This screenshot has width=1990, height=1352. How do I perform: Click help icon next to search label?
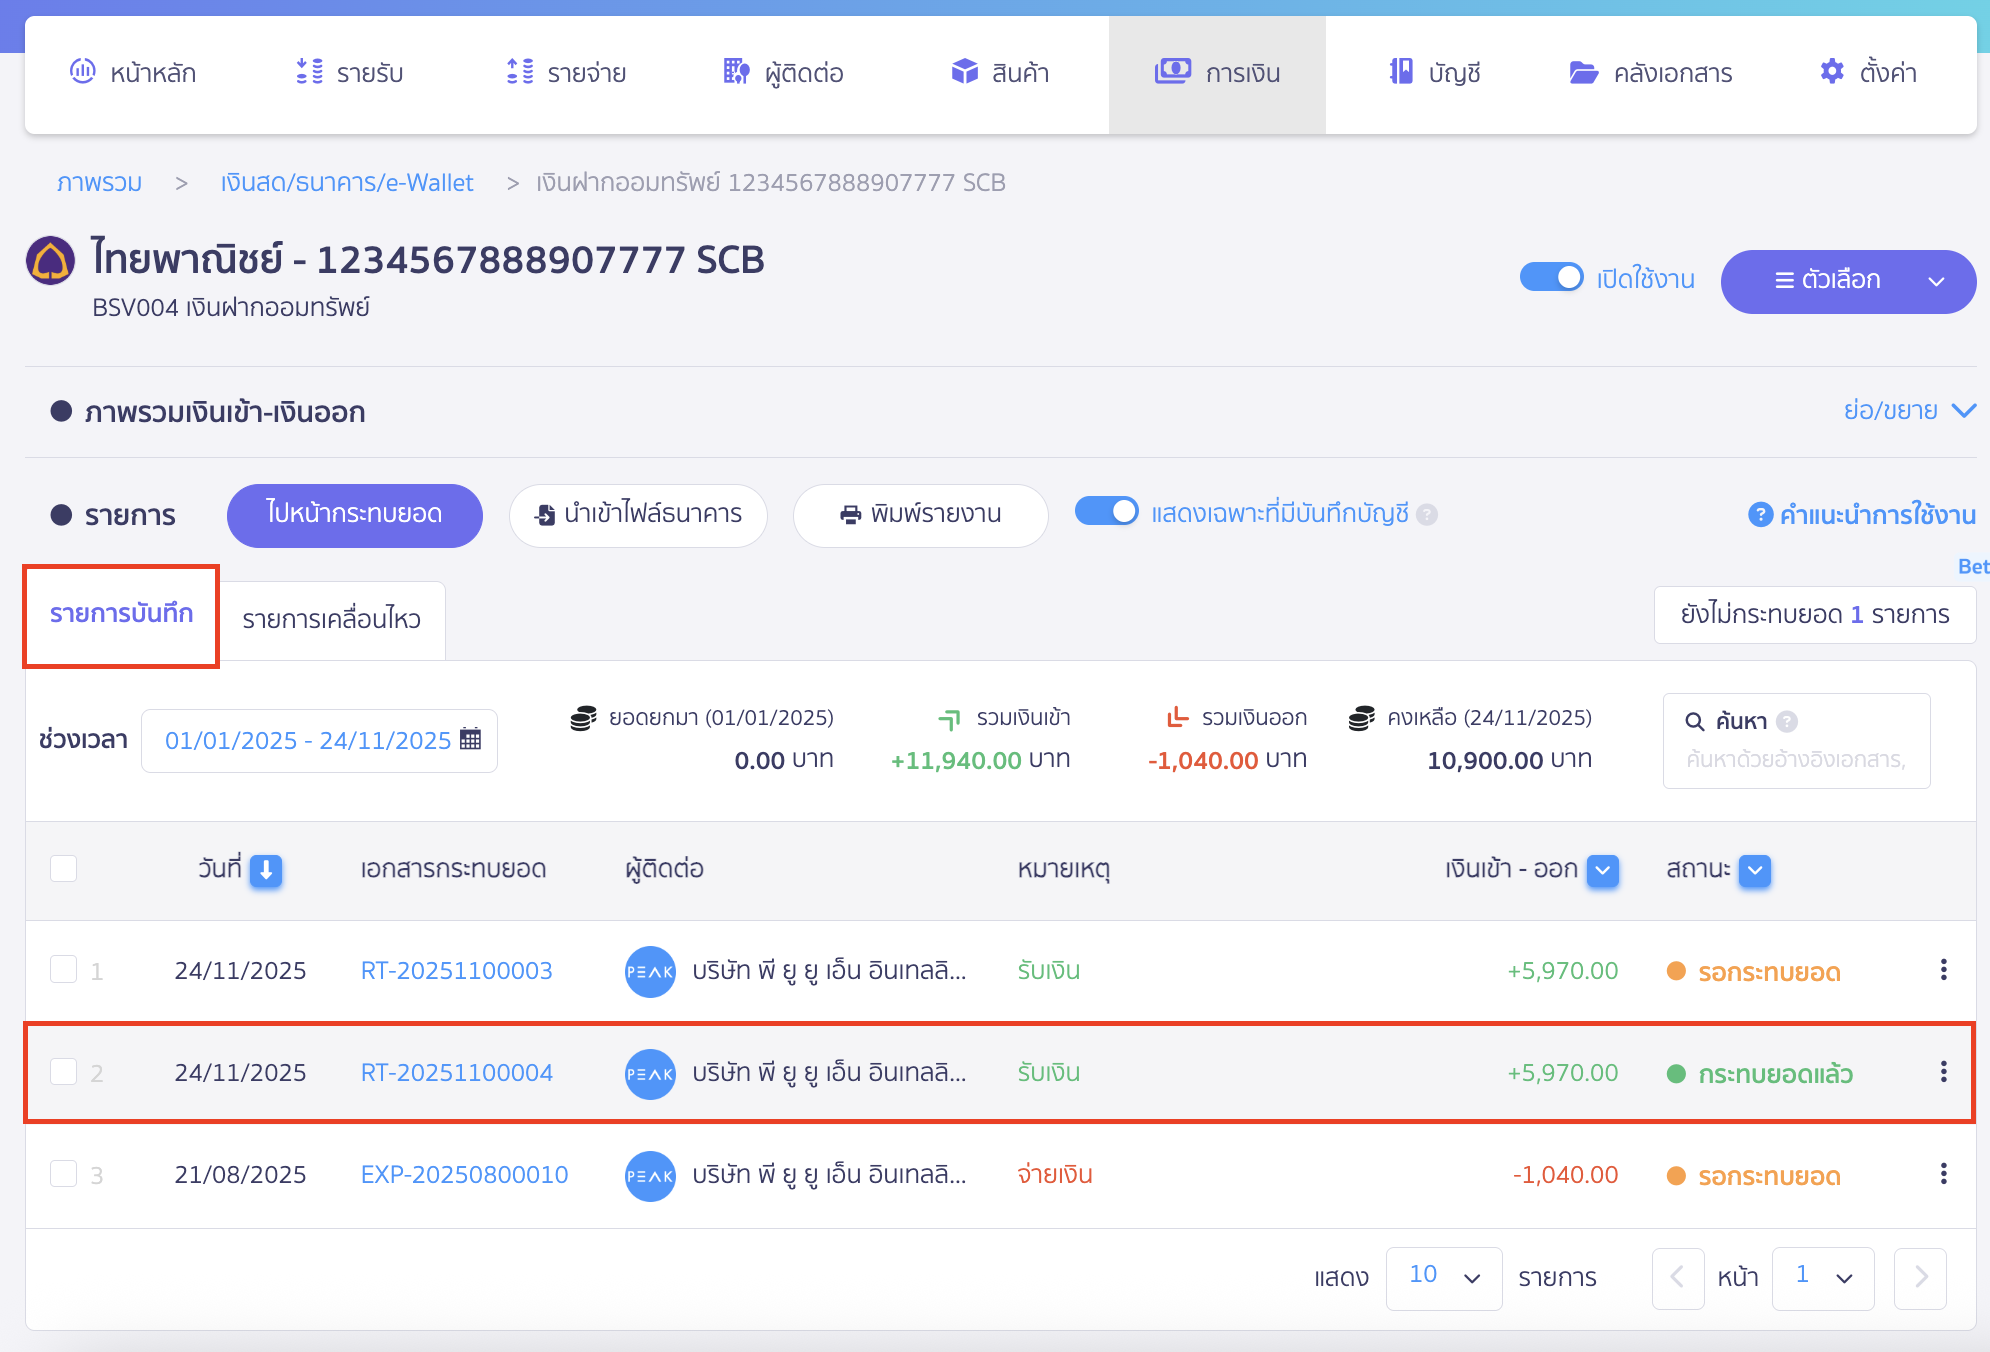pos(1787,721)
